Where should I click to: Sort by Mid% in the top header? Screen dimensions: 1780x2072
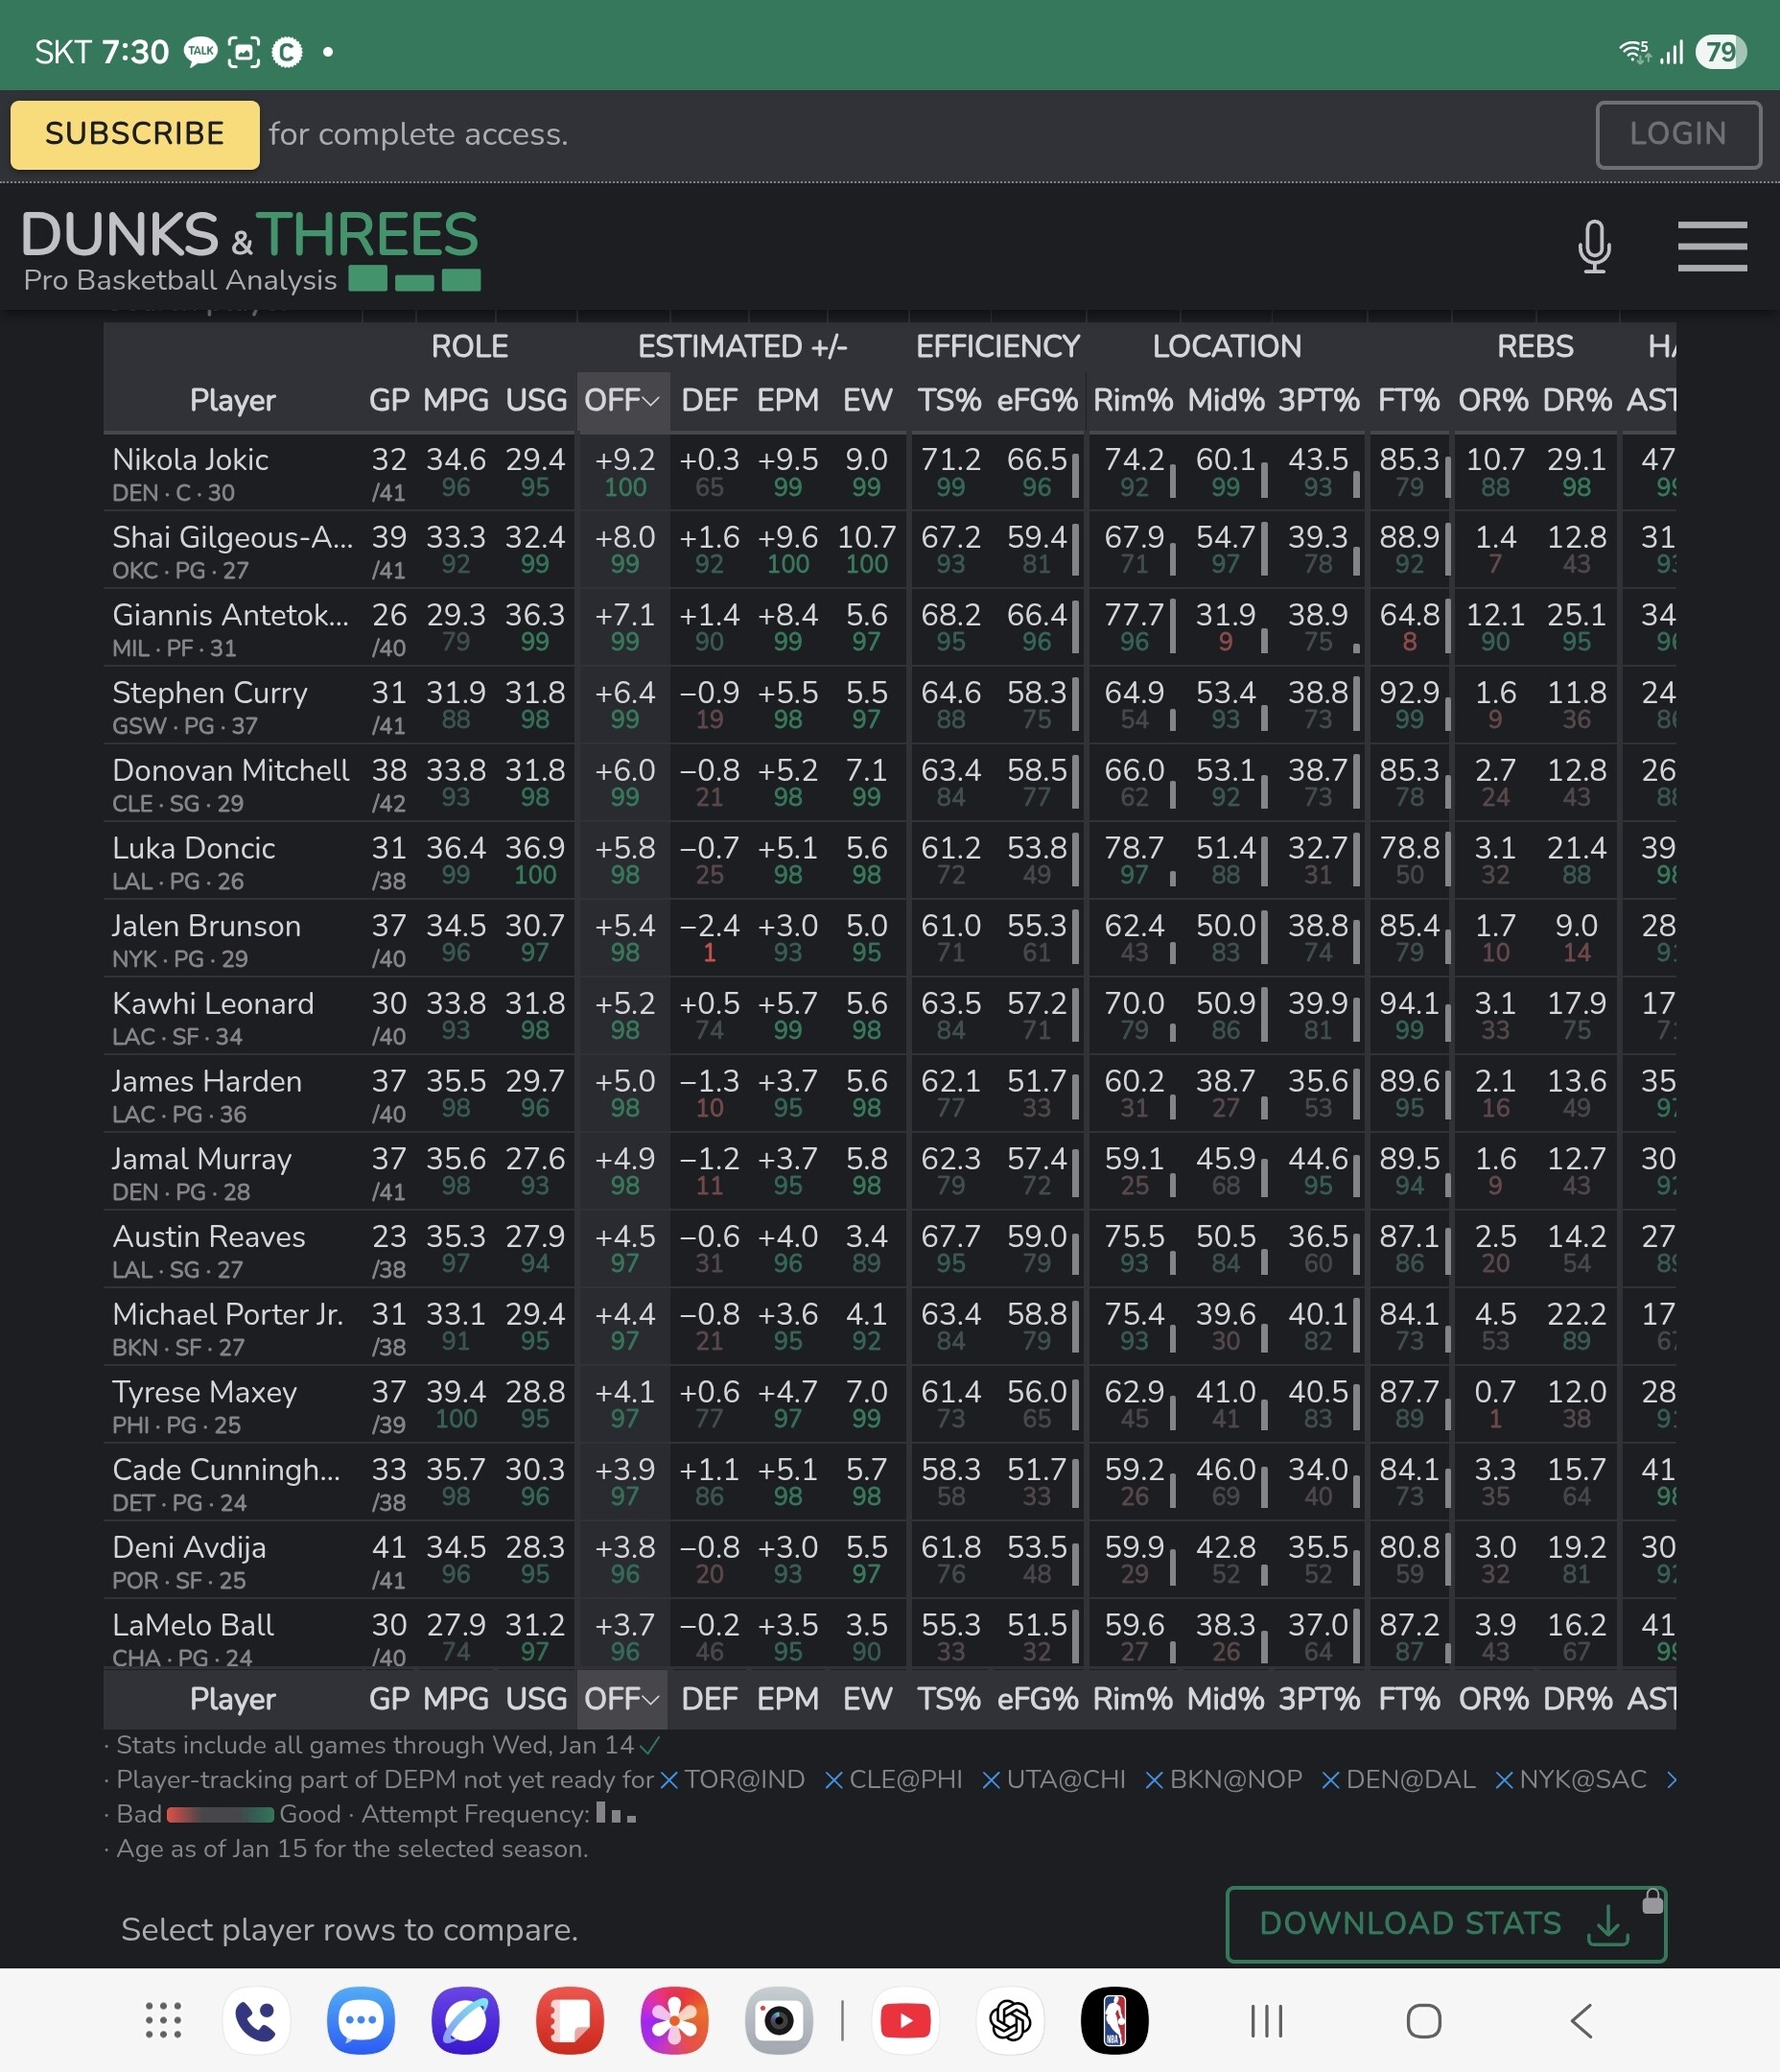(1226, 401)
